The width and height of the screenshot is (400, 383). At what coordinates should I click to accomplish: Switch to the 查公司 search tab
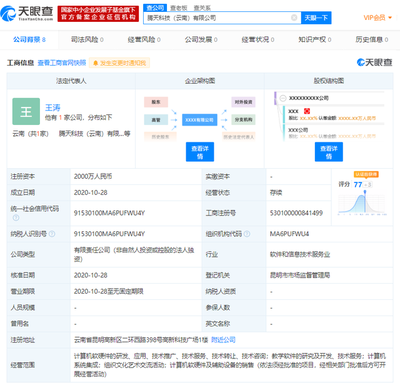click(x=155, y=8)
